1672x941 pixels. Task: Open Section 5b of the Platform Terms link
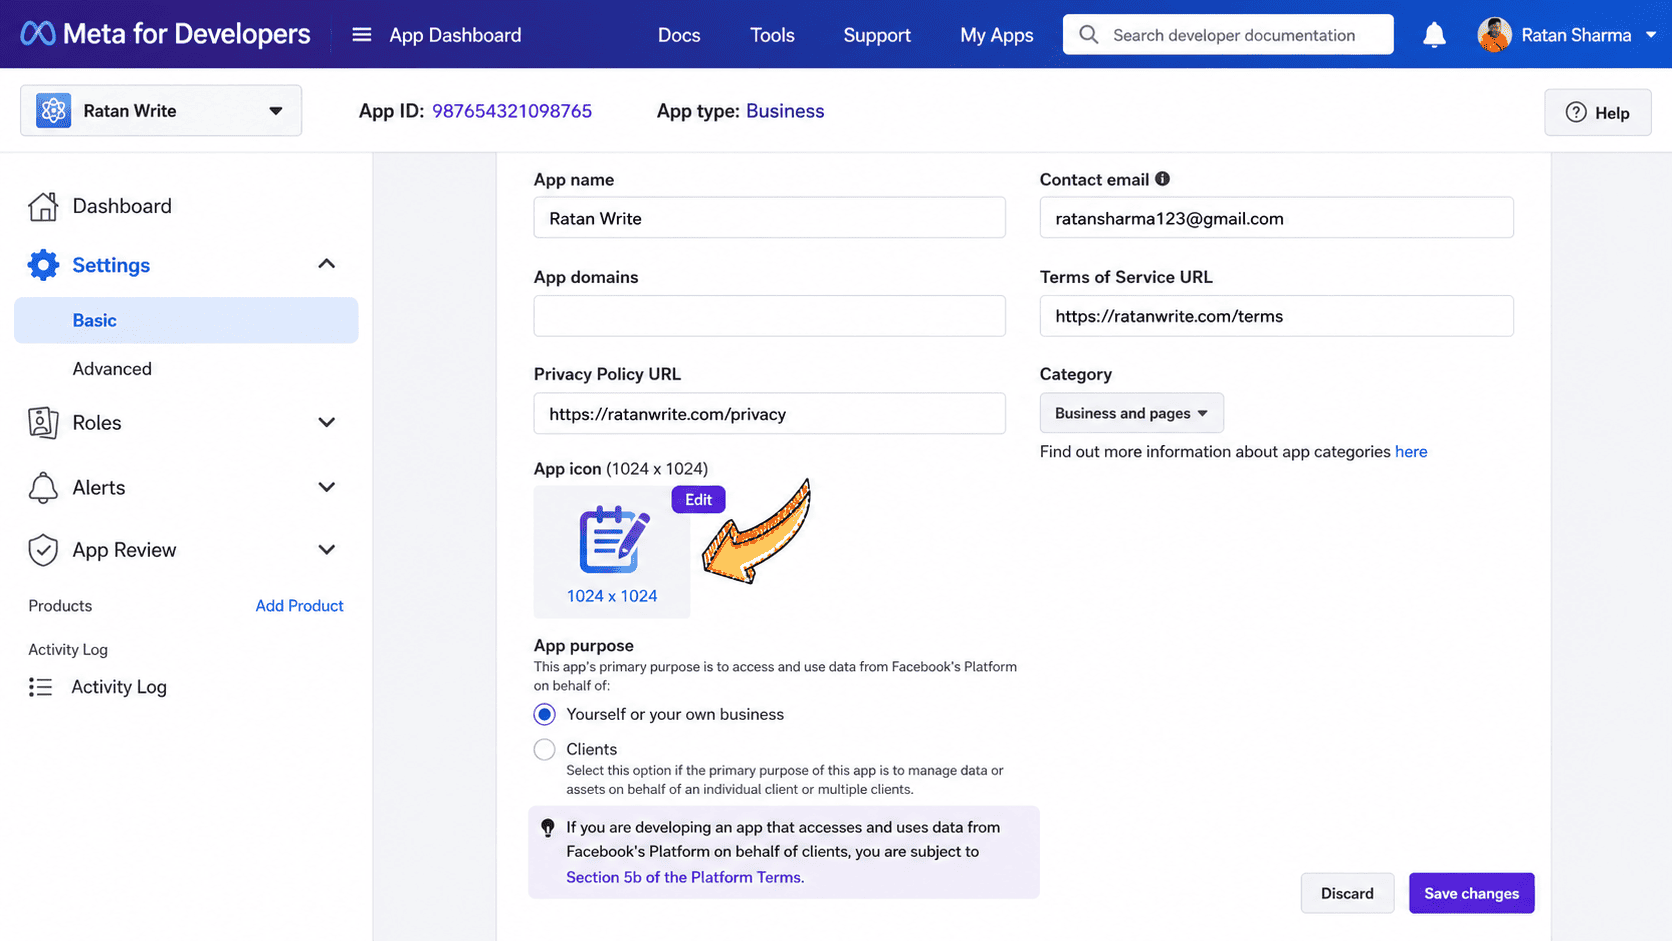(683, 877)
